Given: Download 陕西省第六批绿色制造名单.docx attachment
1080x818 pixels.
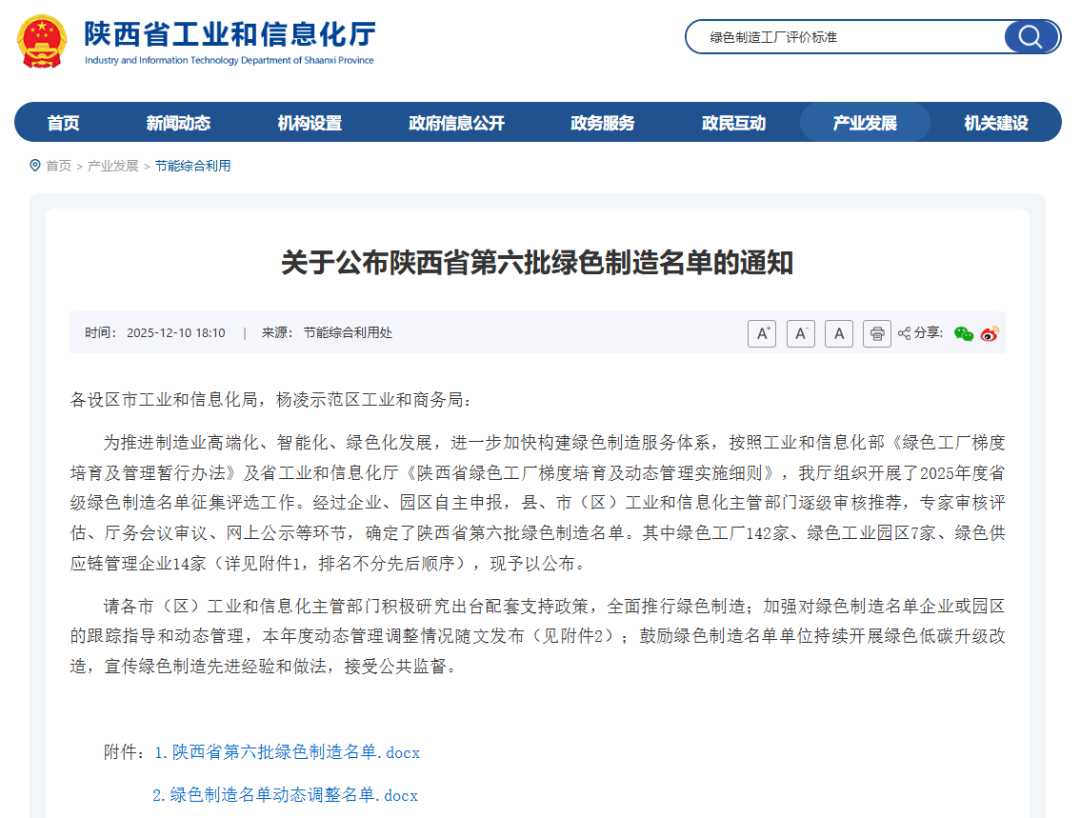Looking at the screenshot, I should coord(287,752).
